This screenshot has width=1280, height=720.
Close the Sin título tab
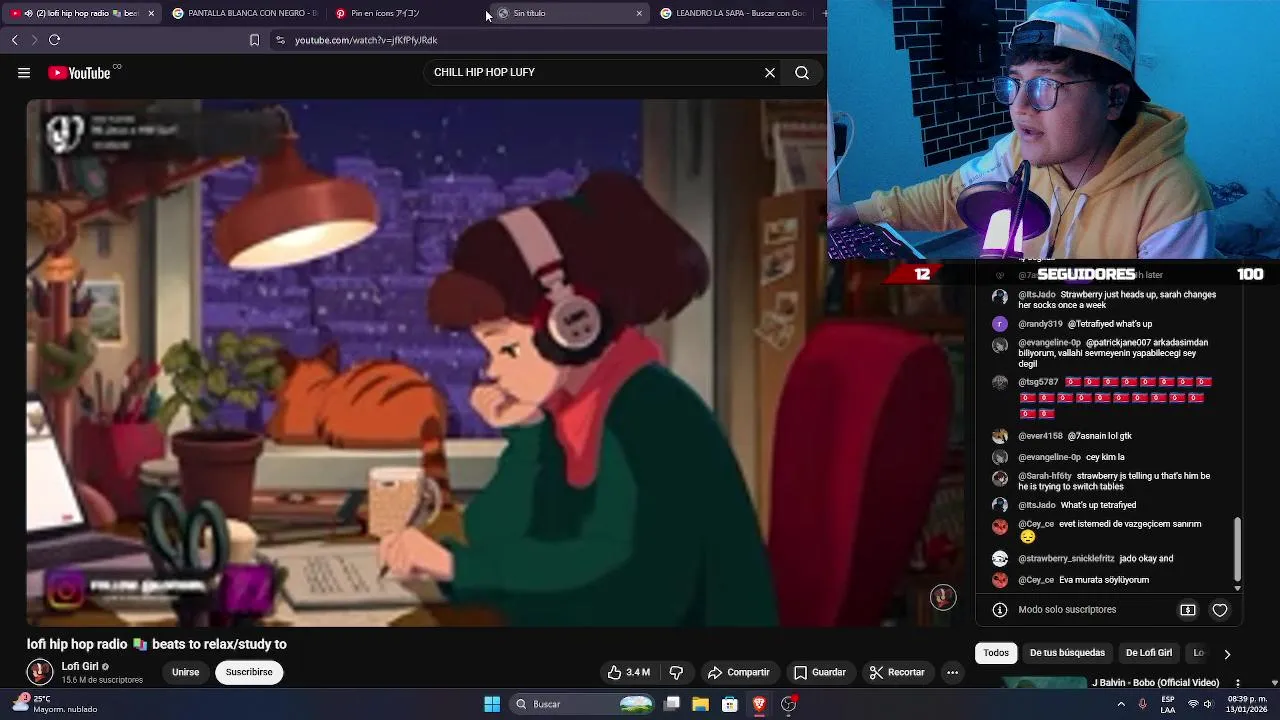click(639, 13)
